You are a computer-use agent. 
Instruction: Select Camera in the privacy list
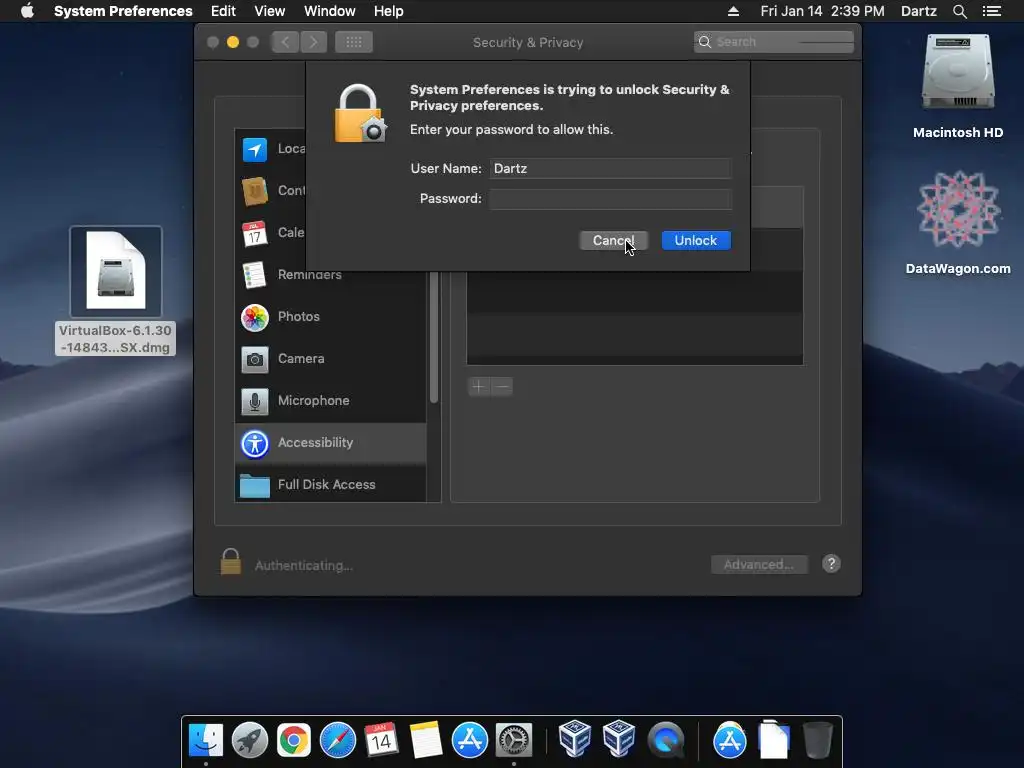click(330, 359)
